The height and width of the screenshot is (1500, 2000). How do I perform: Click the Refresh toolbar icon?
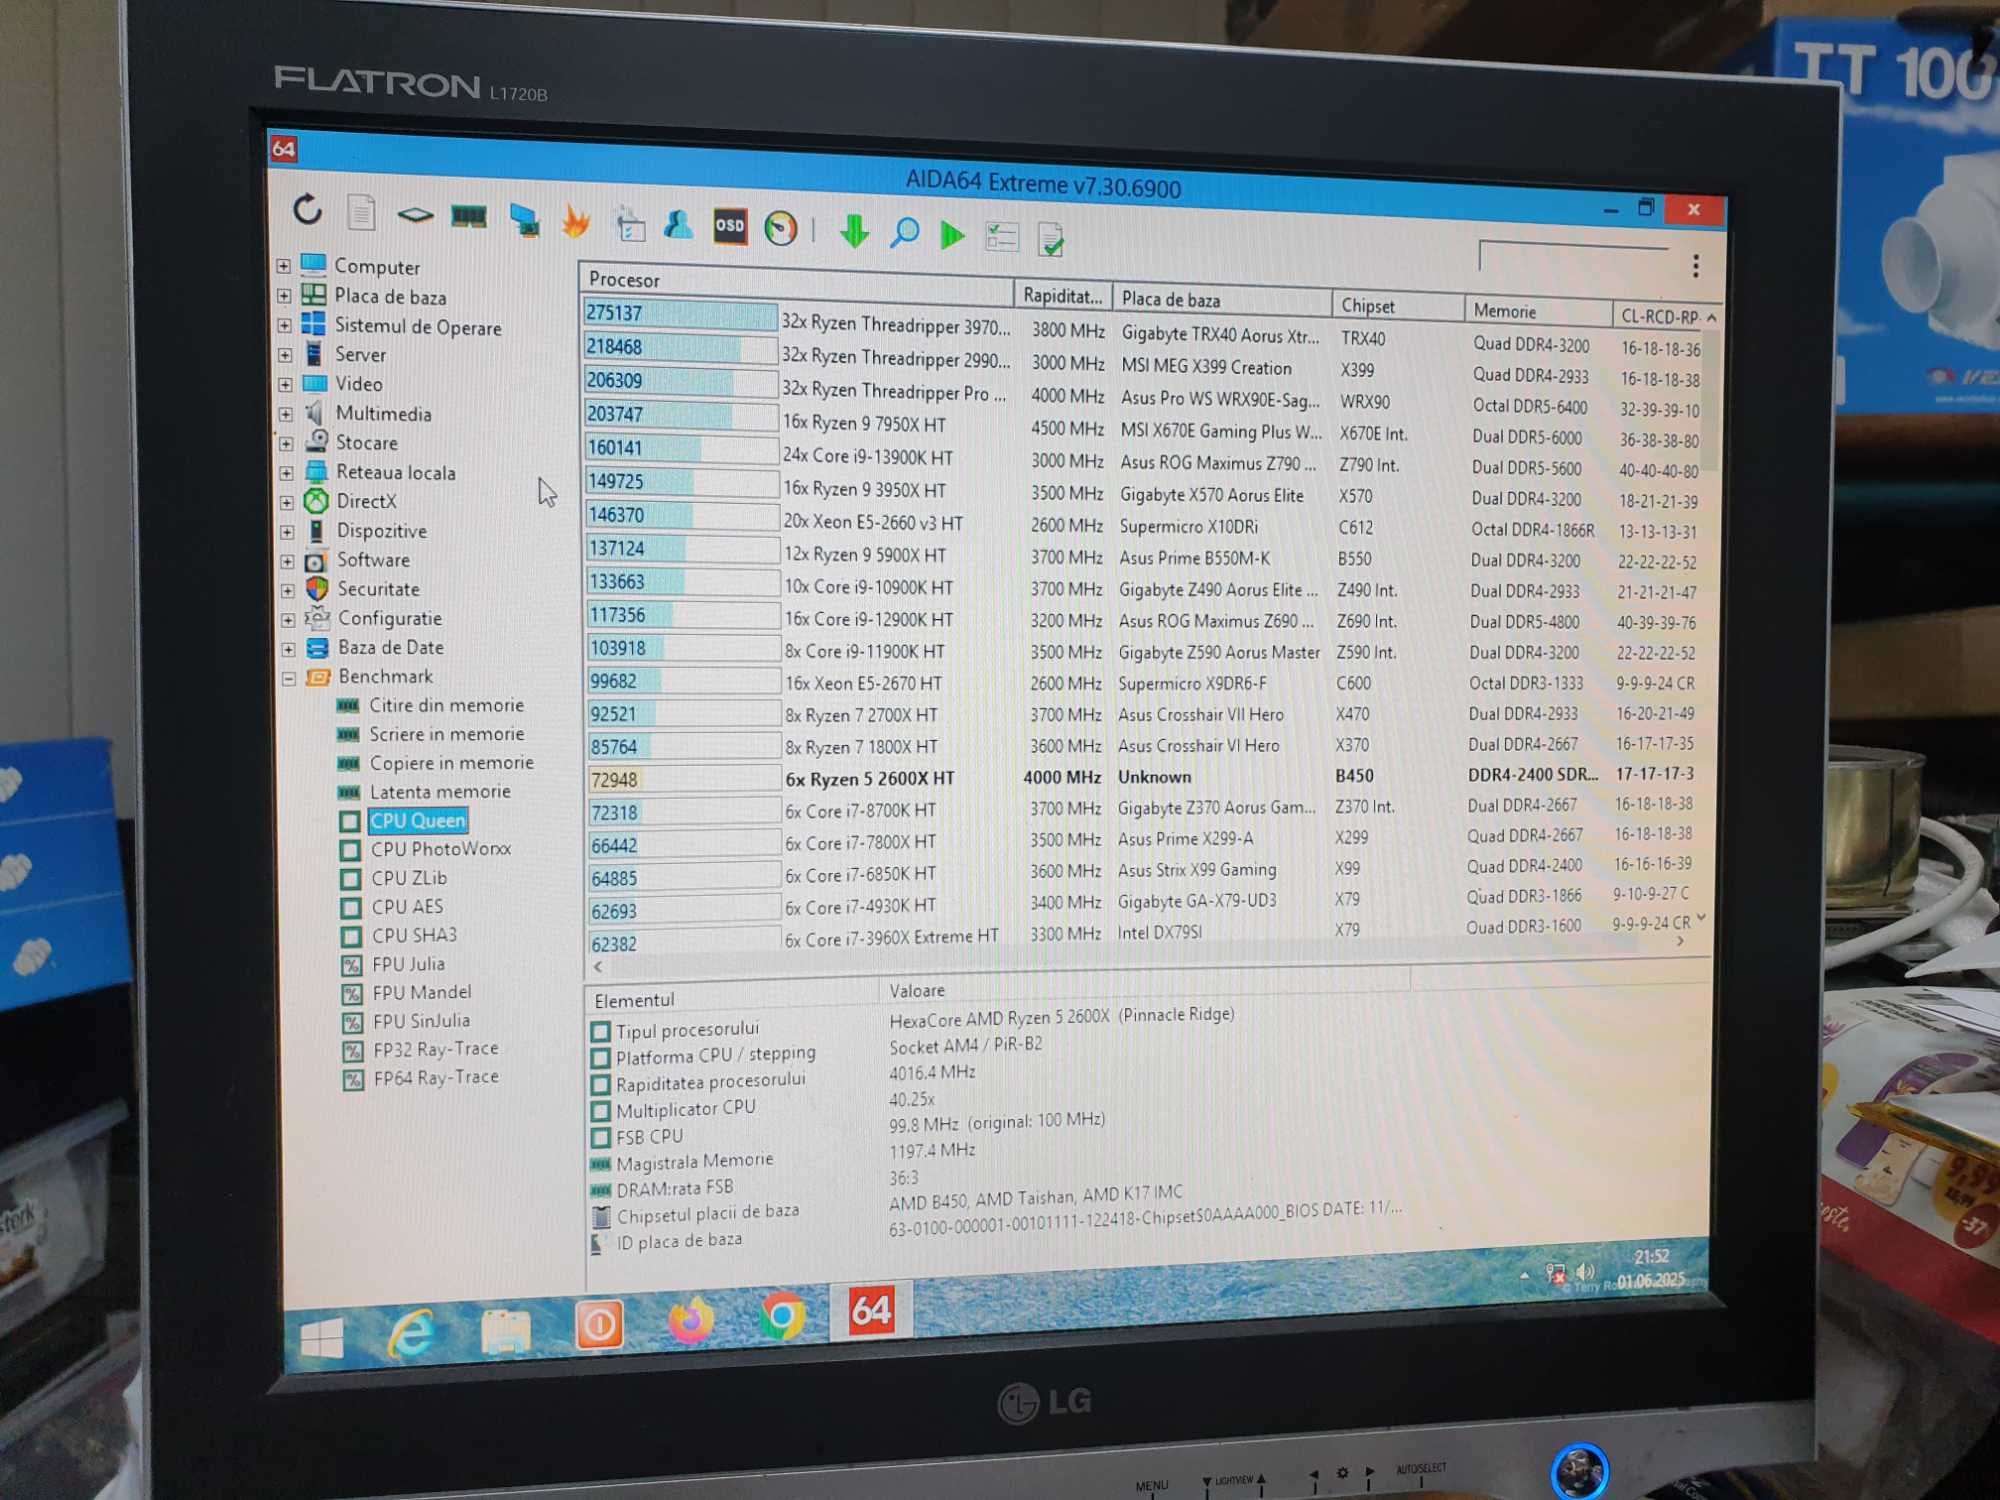coord(308,210)
